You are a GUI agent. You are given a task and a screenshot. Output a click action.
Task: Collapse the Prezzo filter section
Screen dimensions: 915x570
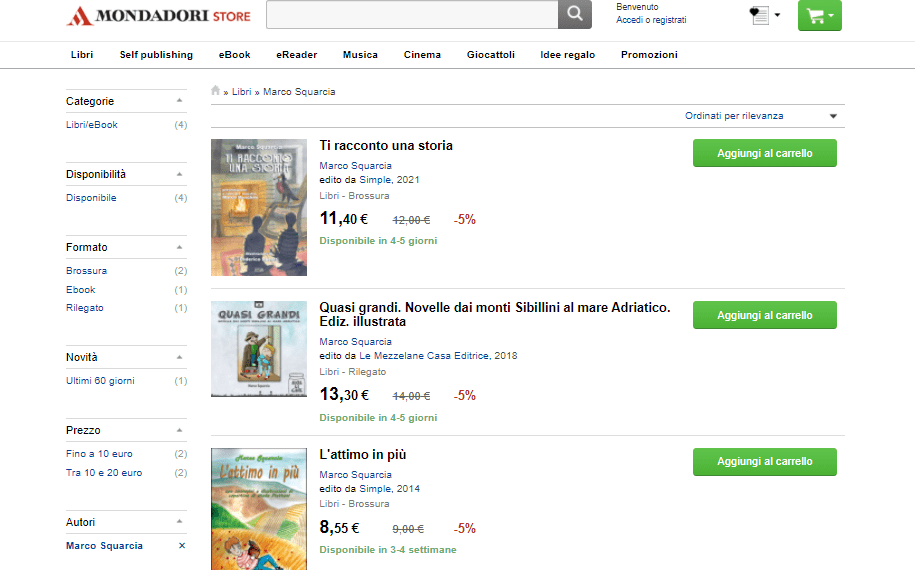coord(179,431)
